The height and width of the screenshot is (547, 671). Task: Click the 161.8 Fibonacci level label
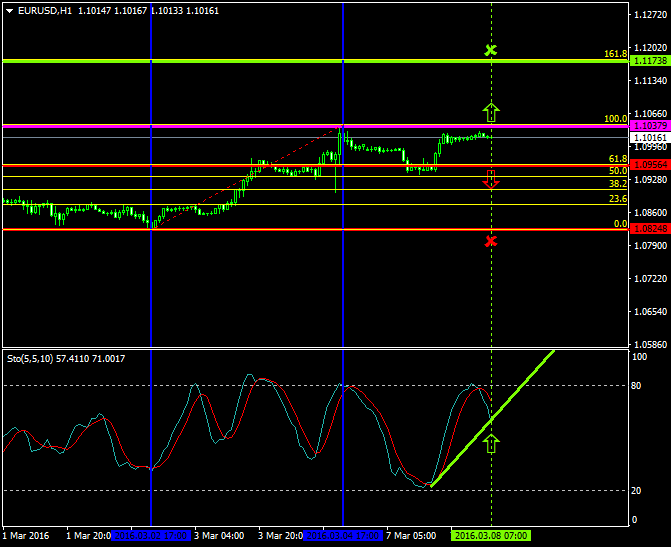click(x=616, y=54)
